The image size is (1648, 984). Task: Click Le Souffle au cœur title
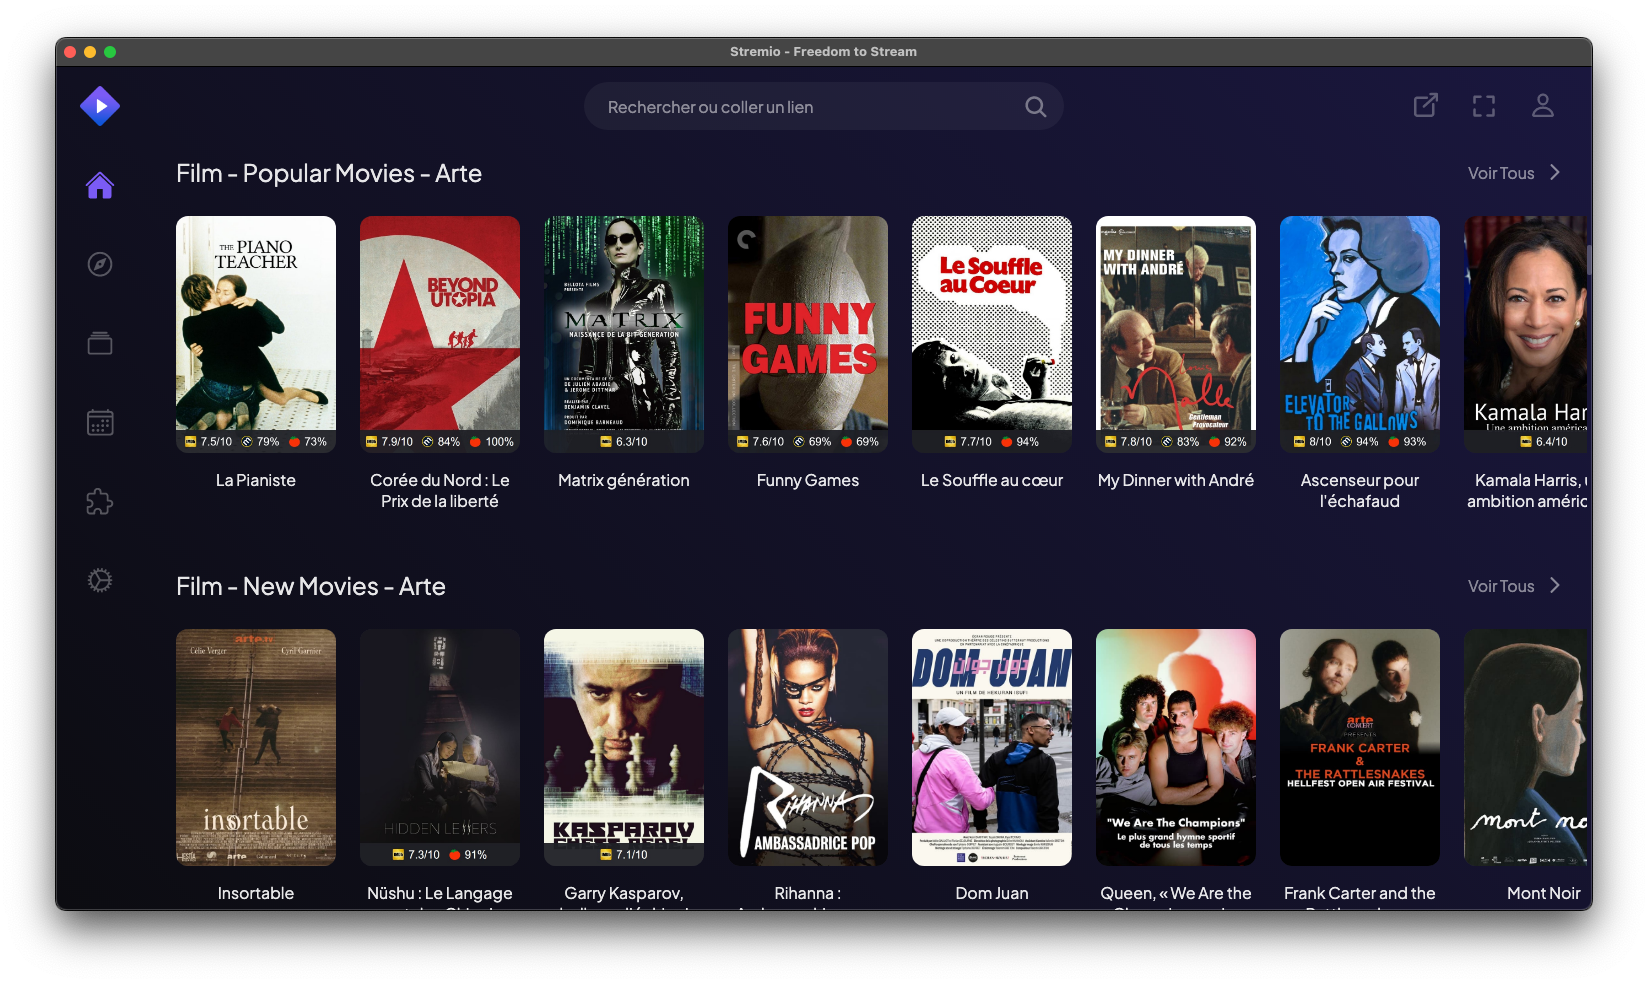992,480
